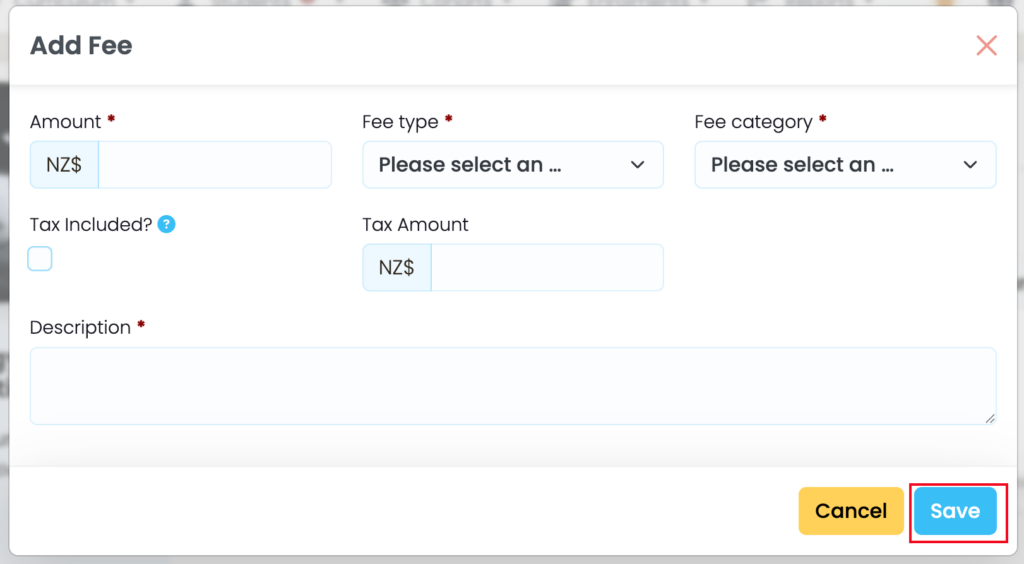Click the NZ$ currency prefix beside Amount
This screenshot has height=564, width=1024.
coord(64,165)
